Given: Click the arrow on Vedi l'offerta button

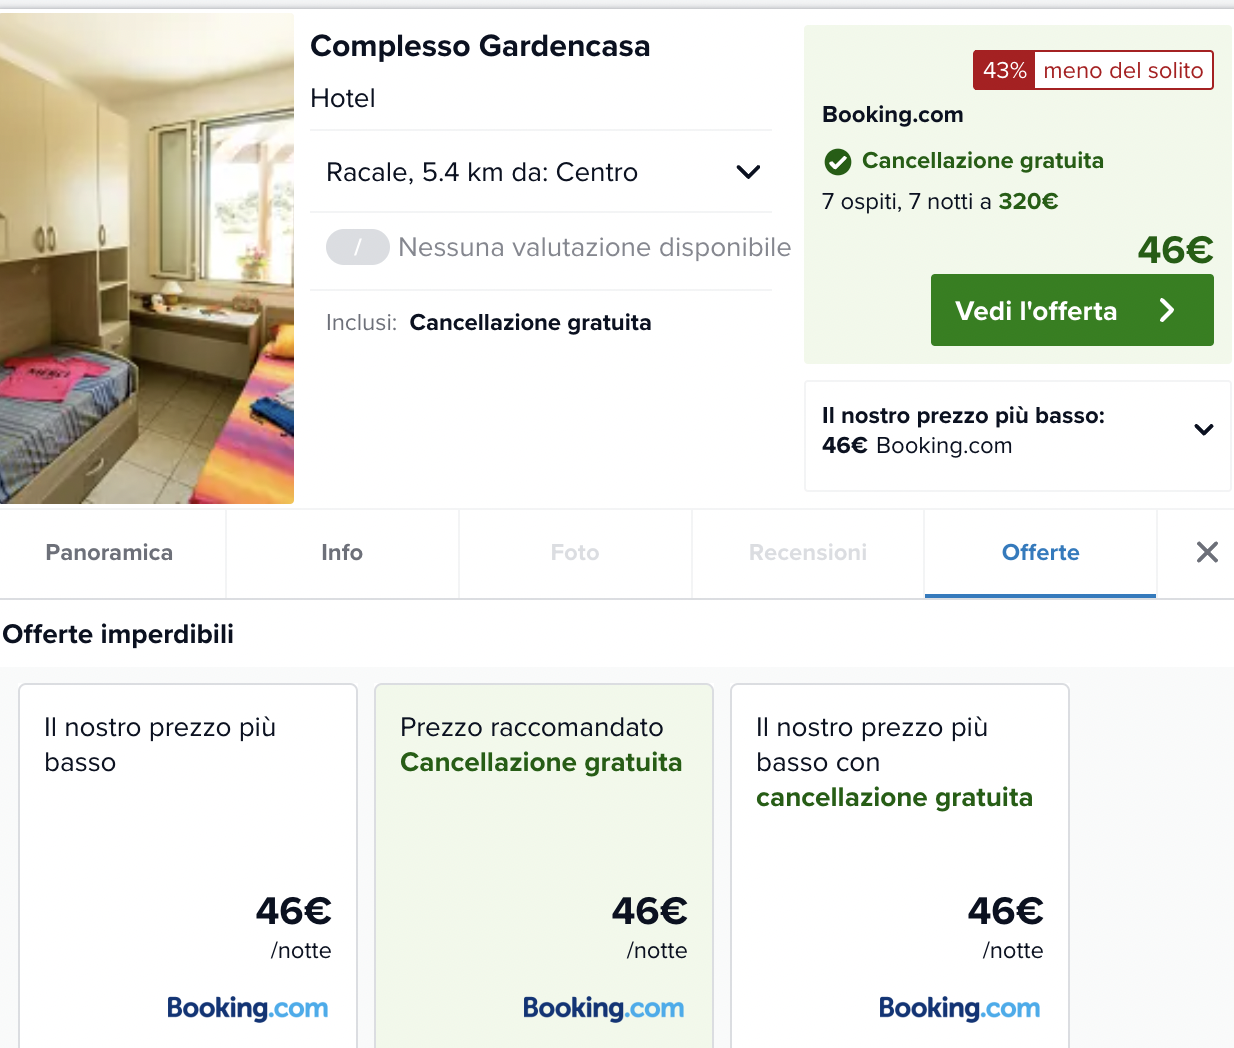Looking at the screenshot, I should coord(1167,311).
